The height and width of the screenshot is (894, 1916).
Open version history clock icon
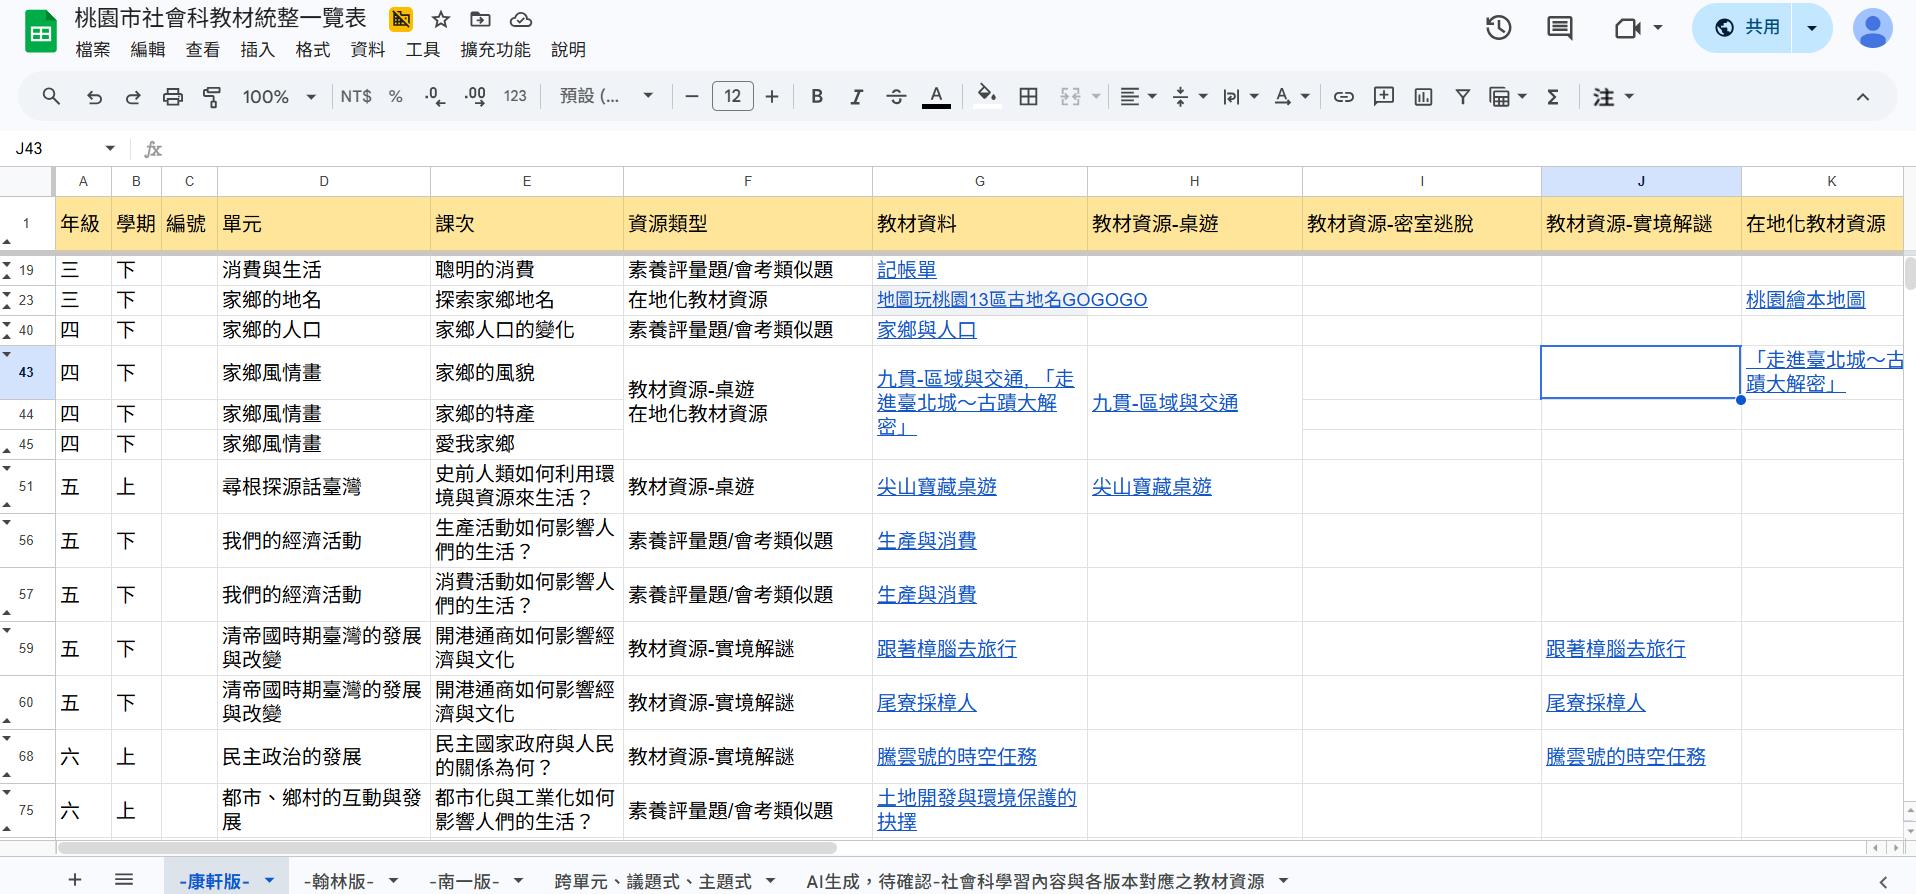1498,28
